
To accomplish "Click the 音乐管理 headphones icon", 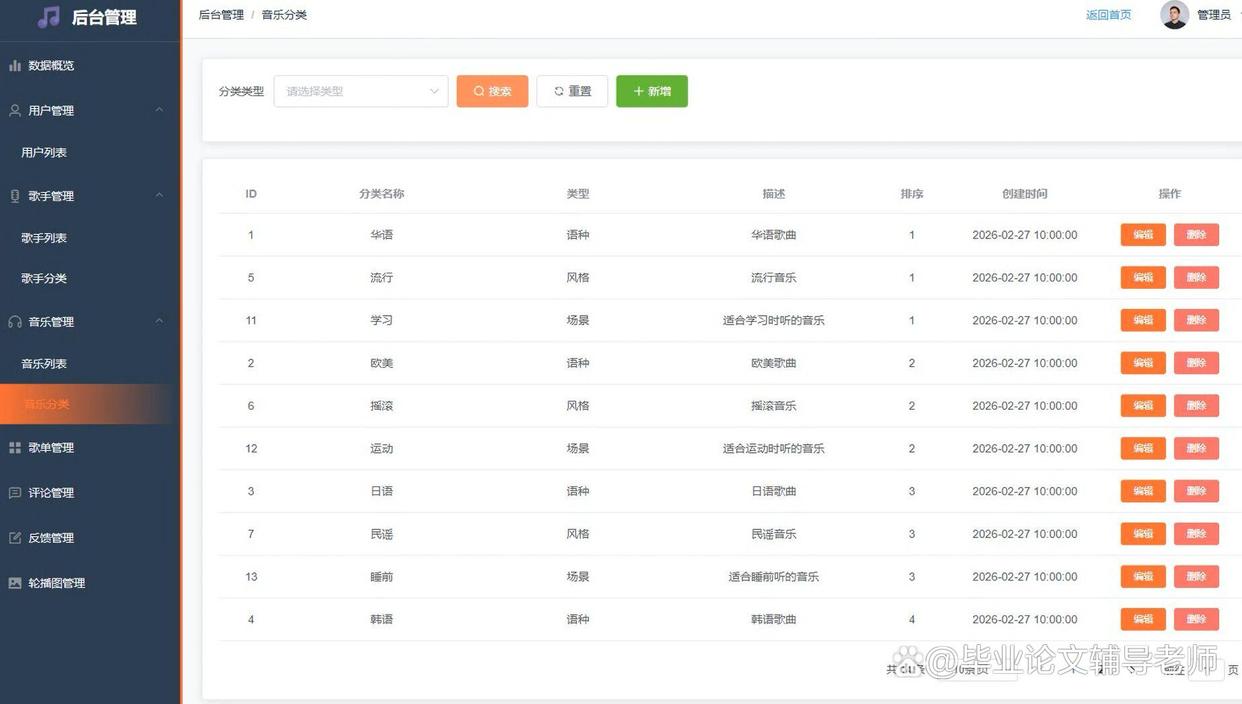I will coord(15,322).
